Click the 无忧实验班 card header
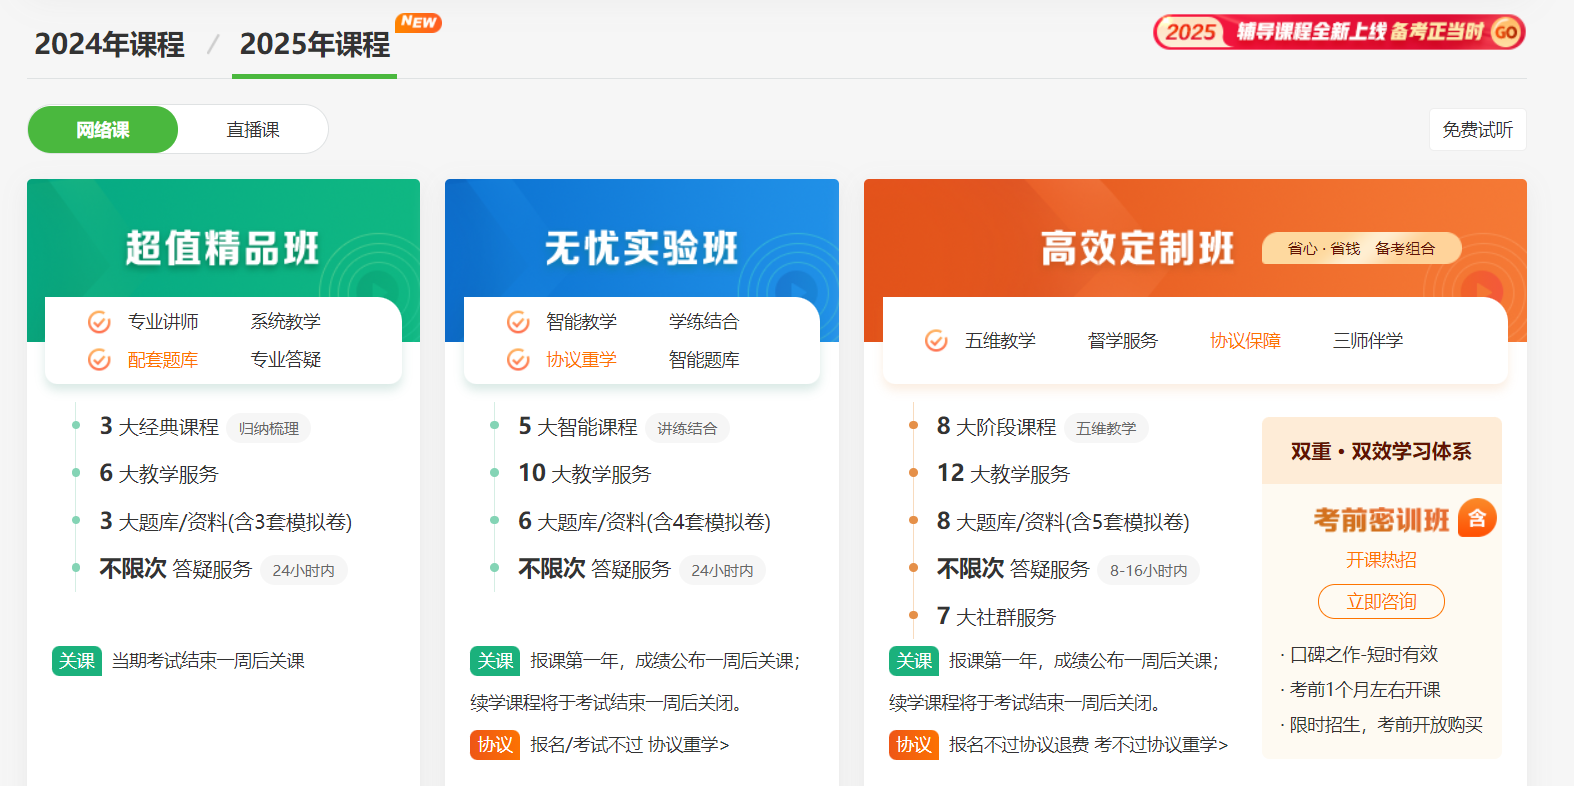1574x786 pixels. click(641, 247)
